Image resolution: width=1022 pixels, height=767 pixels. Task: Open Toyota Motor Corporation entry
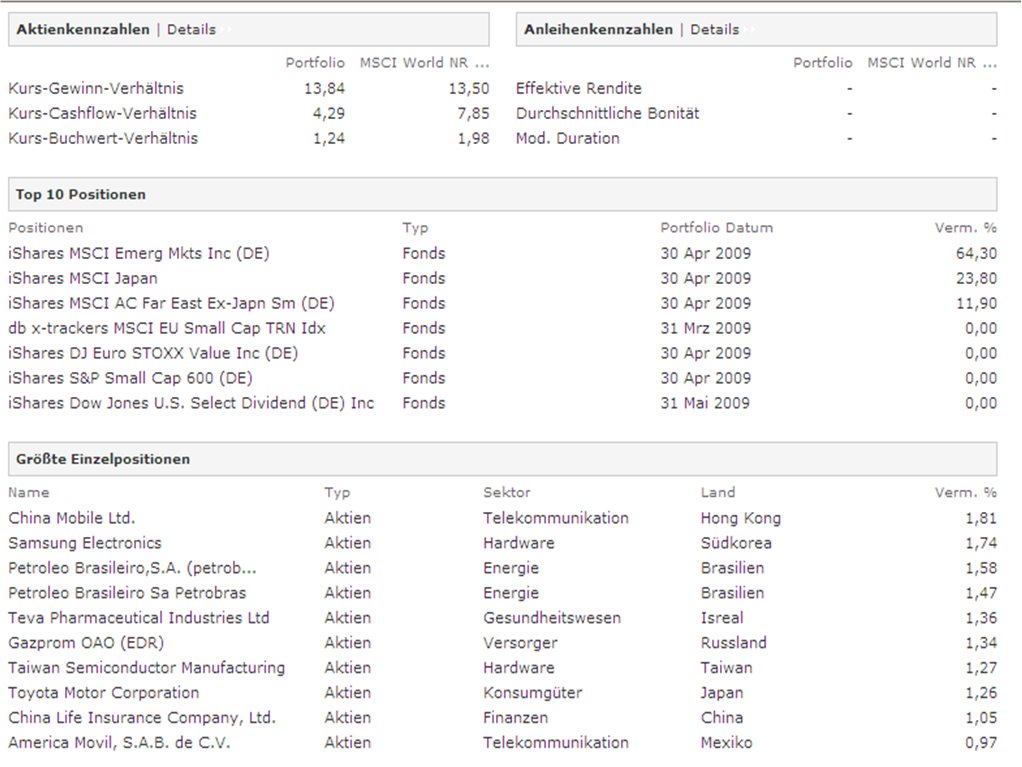pyautogui.click(x=103, y=693)
